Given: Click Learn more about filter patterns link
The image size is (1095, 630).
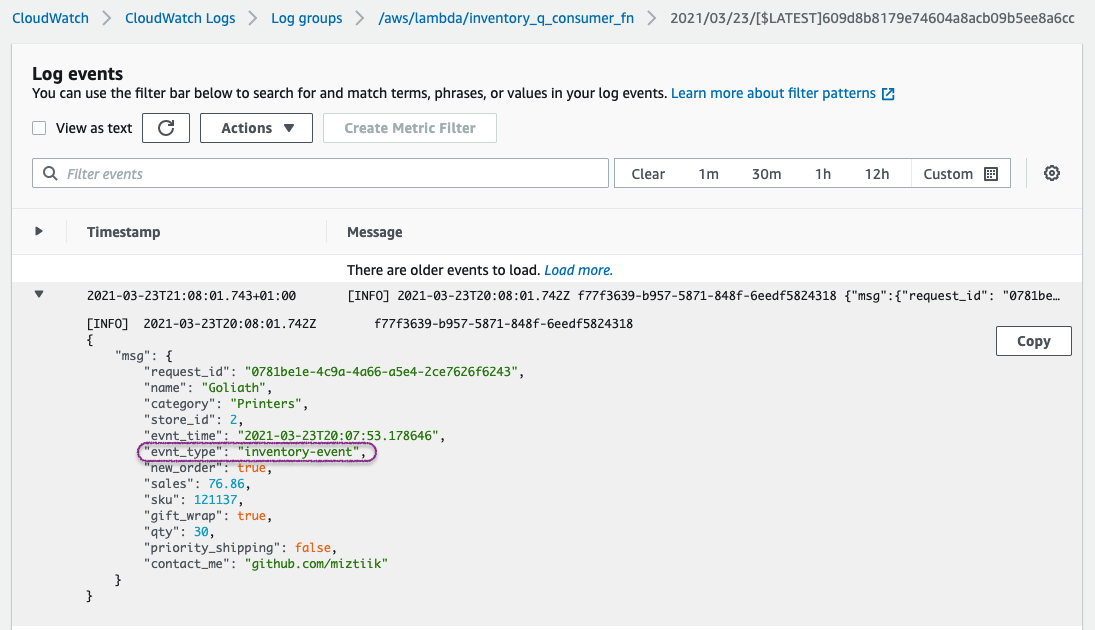Looking at the screenshot, I should [773, 94].
